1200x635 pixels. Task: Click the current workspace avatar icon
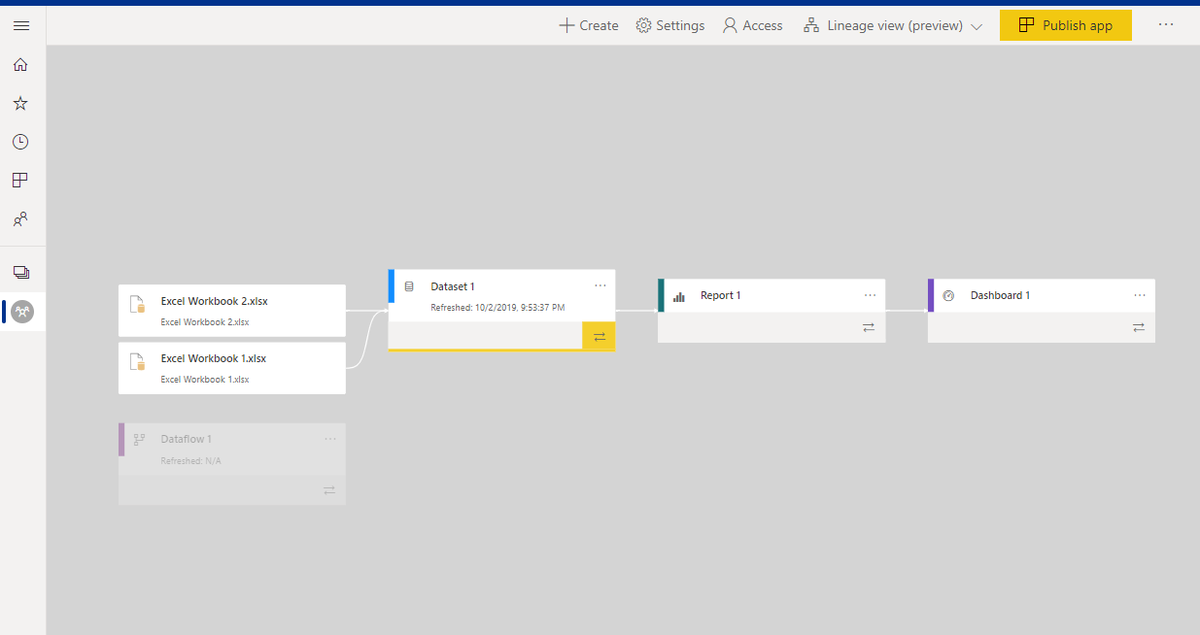pos(21,311)
